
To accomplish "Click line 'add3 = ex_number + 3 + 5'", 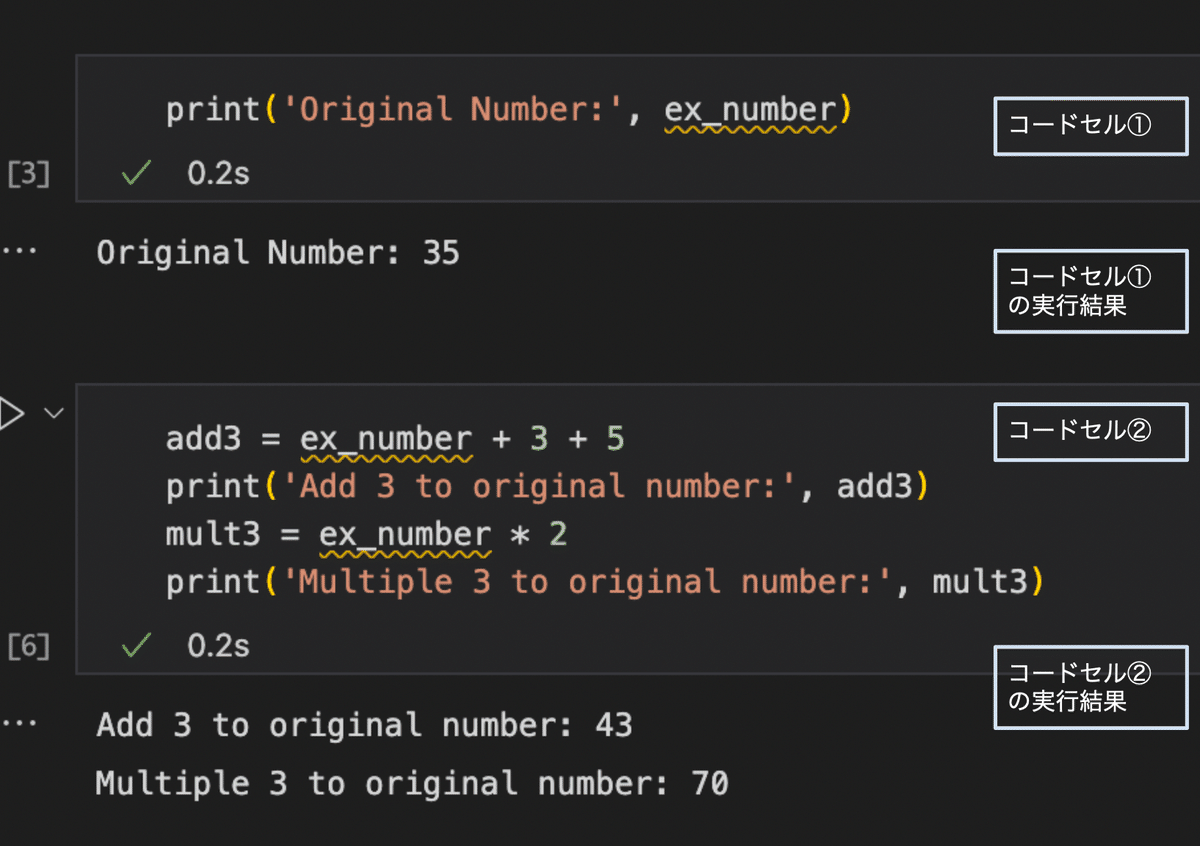I will pyautogui.click(x=395, y=439).
